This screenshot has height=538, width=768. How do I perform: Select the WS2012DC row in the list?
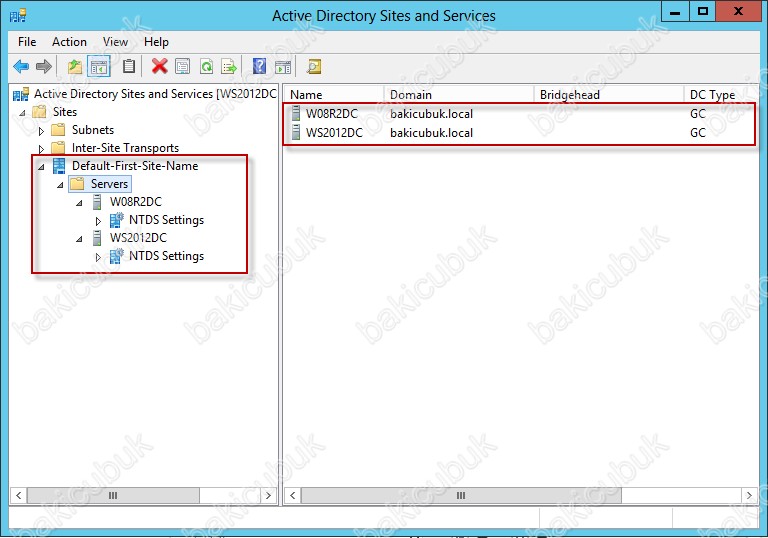521,132
